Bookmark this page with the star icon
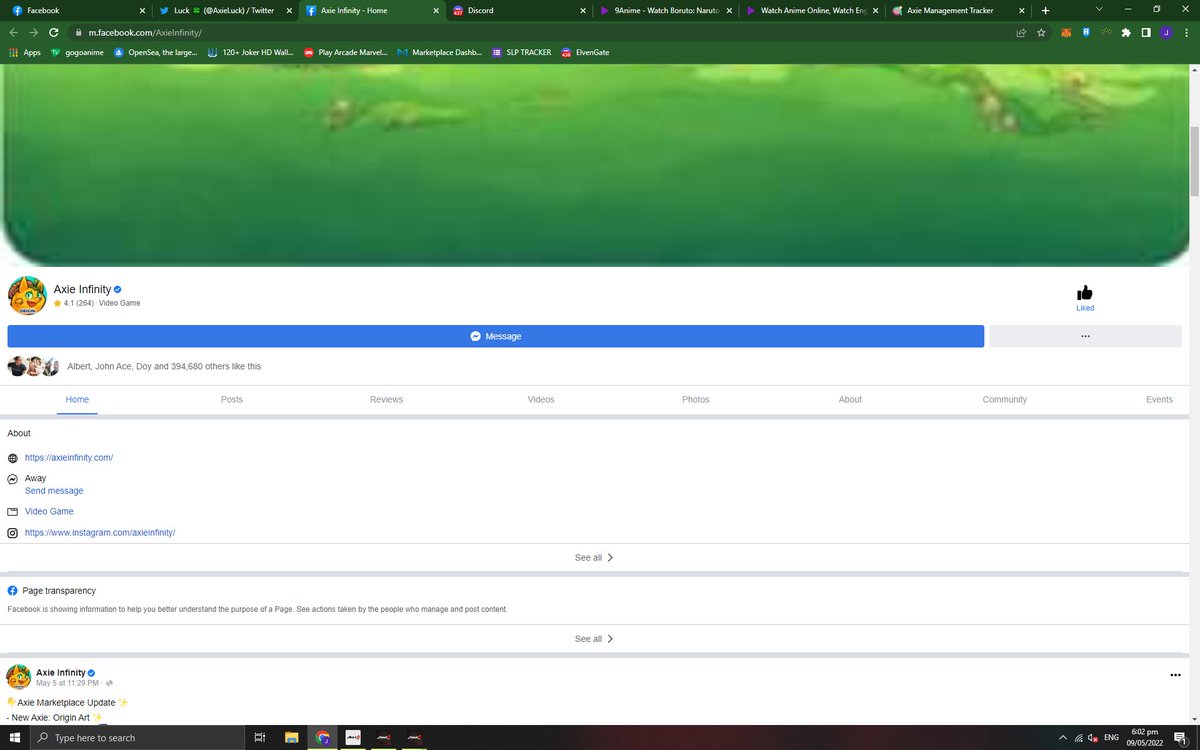 [x=1041, y=32]
